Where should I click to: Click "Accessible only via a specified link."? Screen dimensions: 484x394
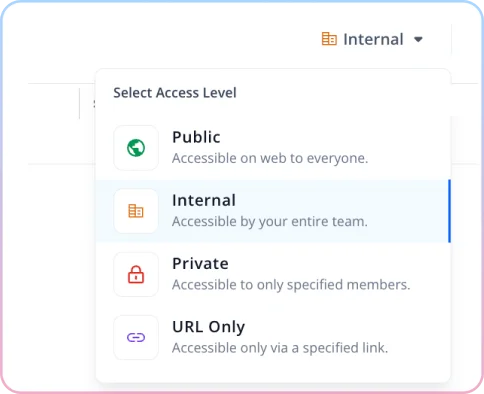pos(280,348)
